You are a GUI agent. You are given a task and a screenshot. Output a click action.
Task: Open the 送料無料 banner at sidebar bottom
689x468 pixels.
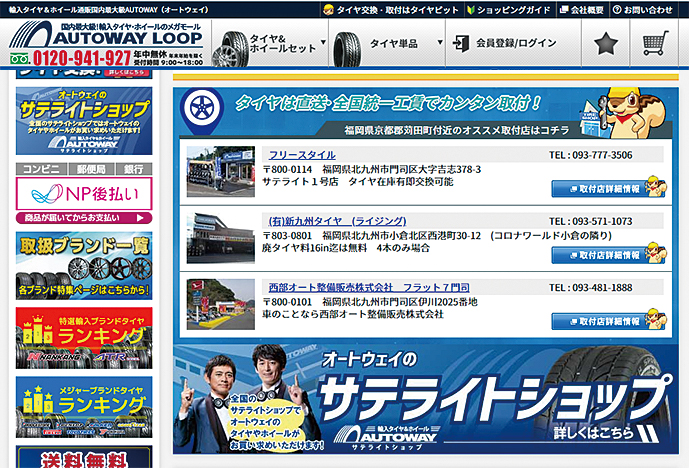click(84, 457)
